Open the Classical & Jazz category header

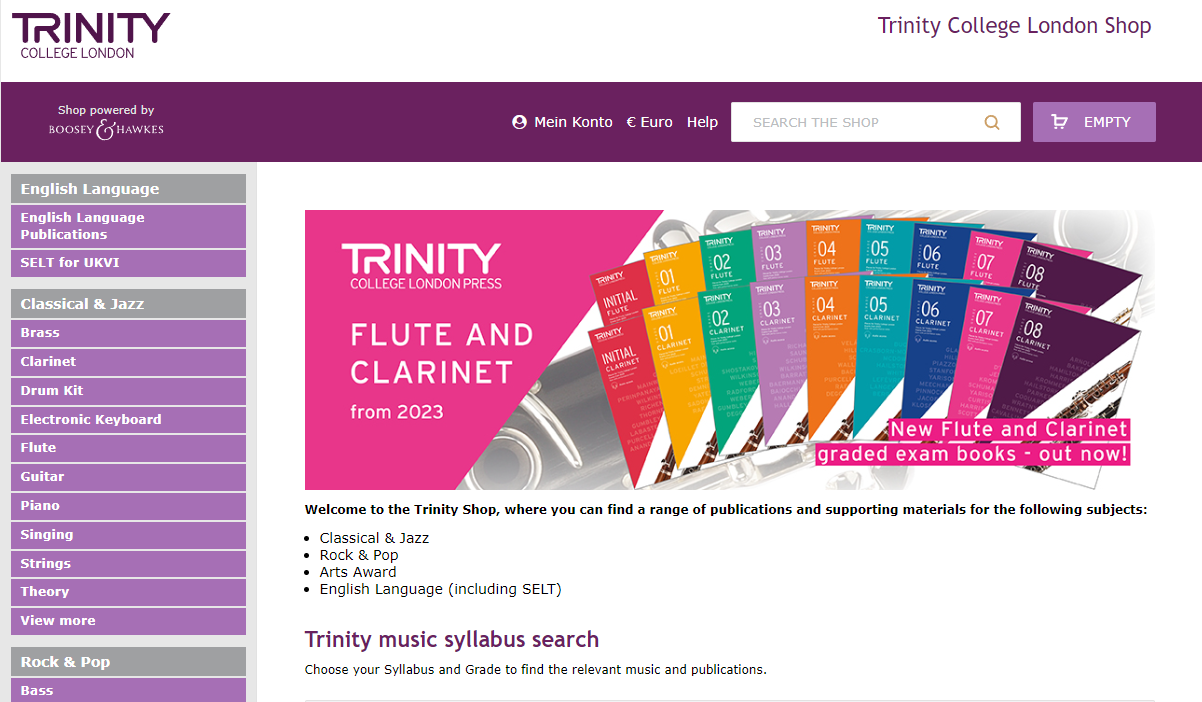pyautogui.click(x=128, y=304)
